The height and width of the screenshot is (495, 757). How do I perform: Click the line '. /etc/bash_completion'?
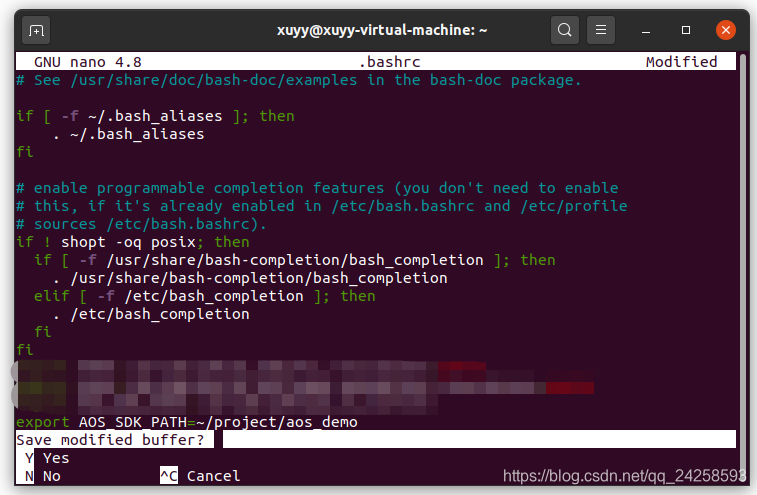click(151, 314)
